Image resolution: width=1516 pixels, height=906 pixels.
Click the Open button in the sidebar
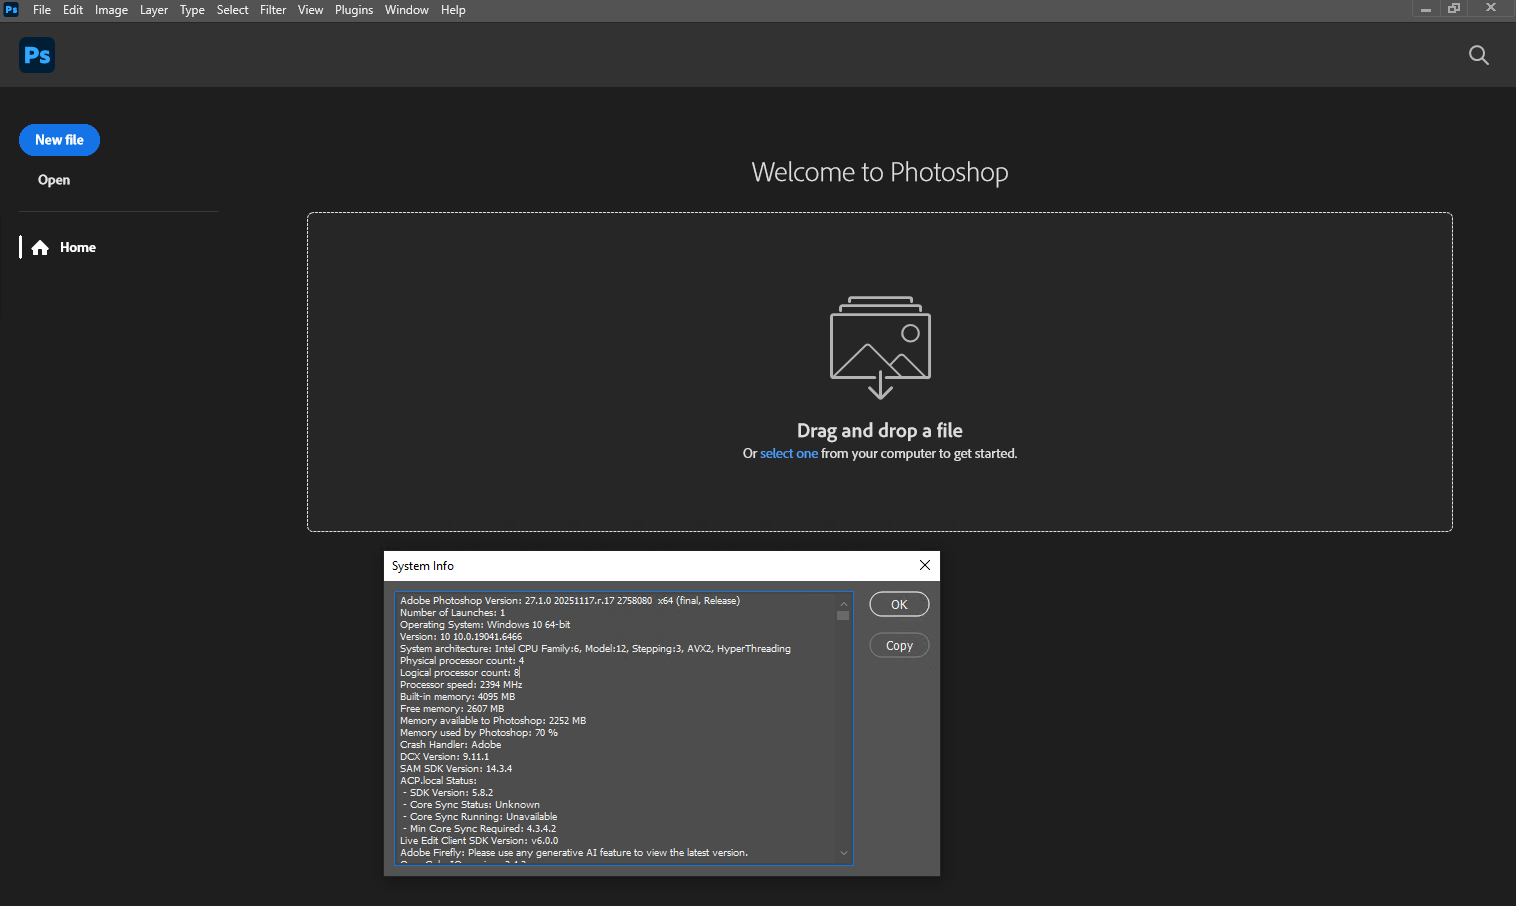click(x=54, y=180)
